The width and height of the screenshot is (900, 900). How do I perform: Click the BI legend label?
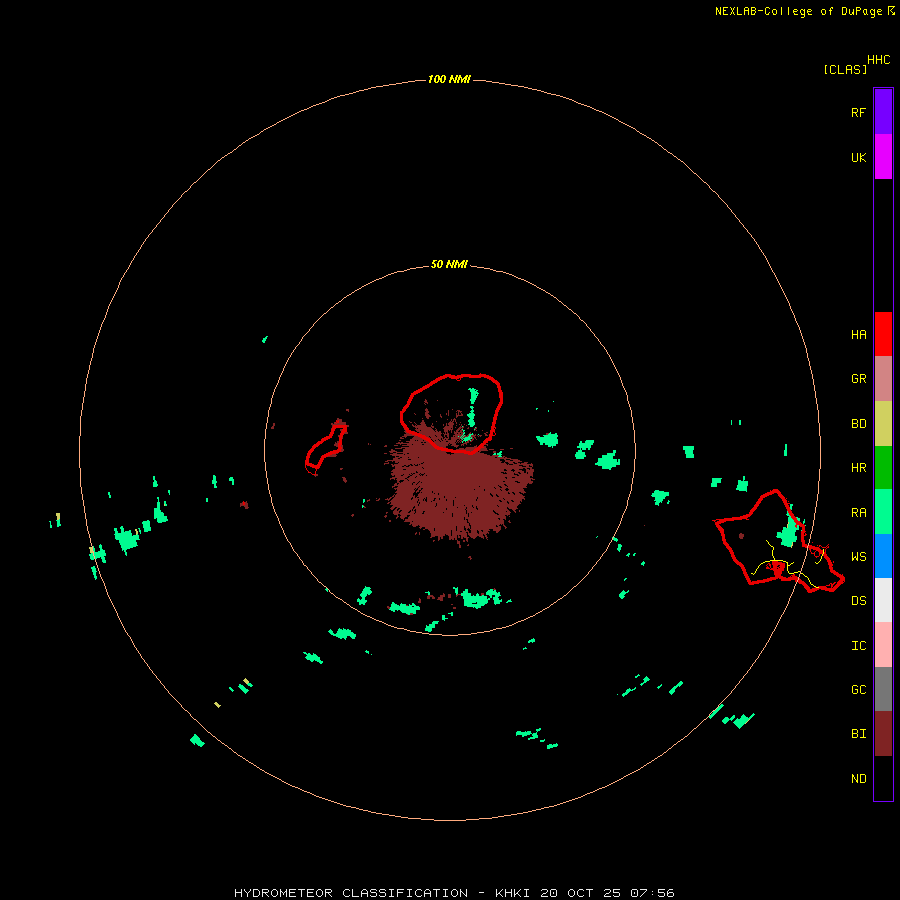858,734
